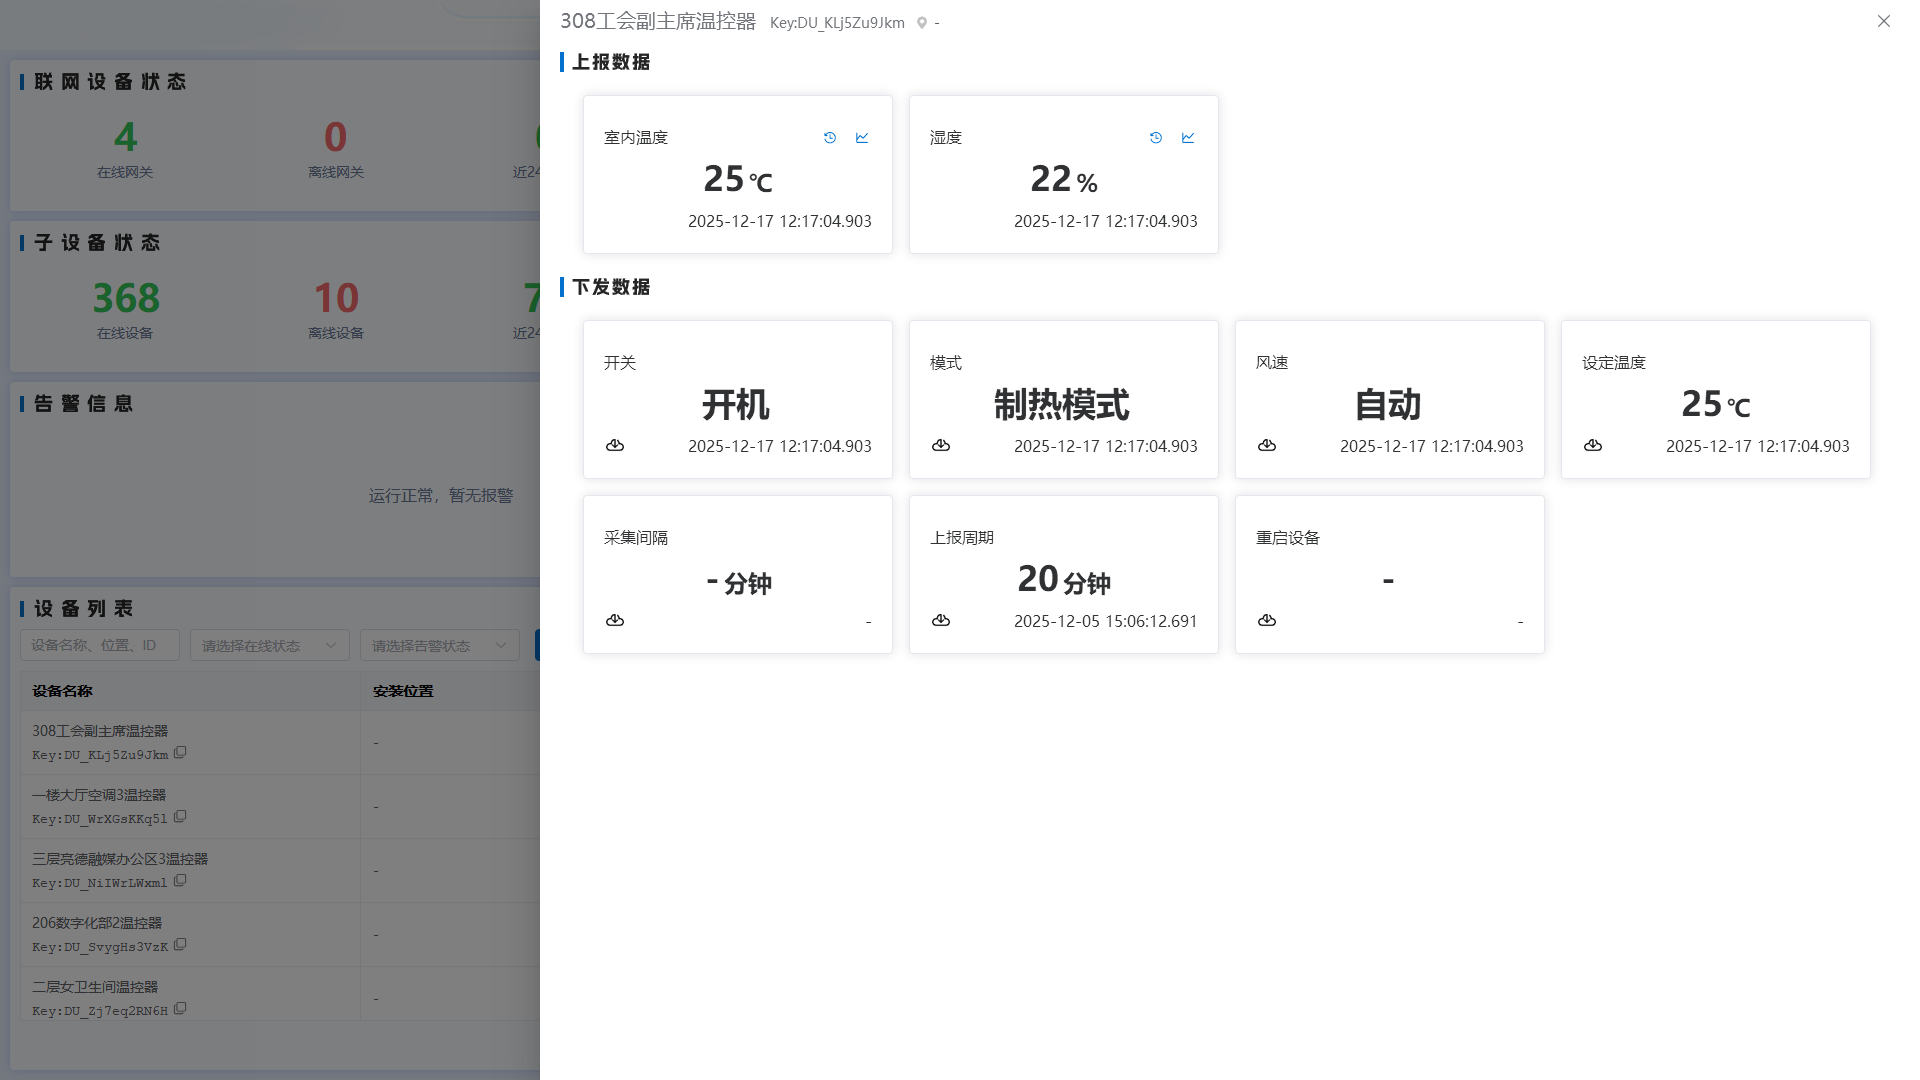
Task: Click cloud download icon on 开关 card
Action: (615, 445)
